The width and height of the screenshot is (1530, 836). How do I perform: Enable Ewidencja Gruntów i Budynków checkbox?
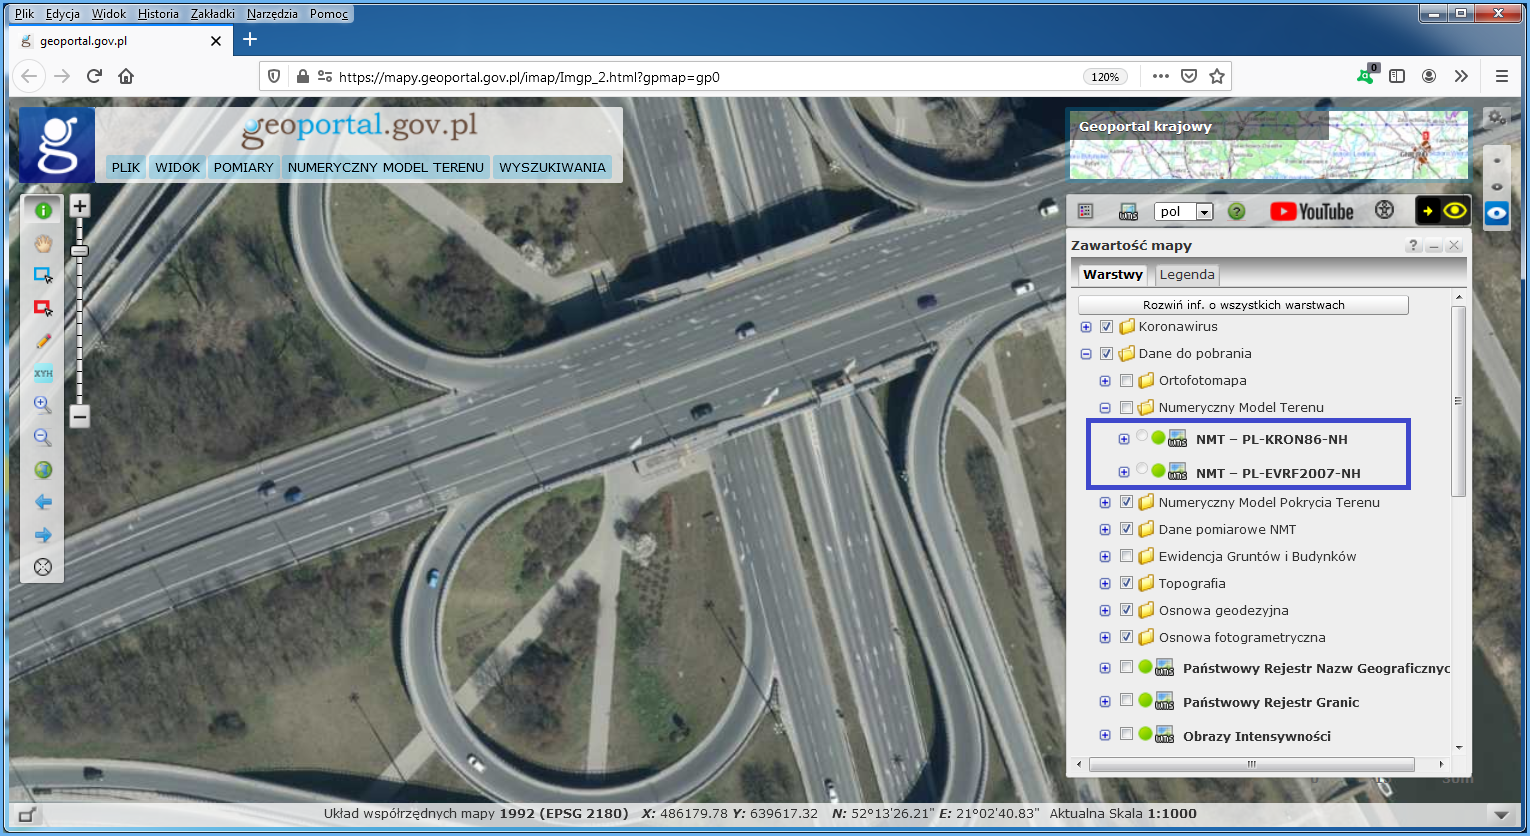click(x=1126, y=556)
